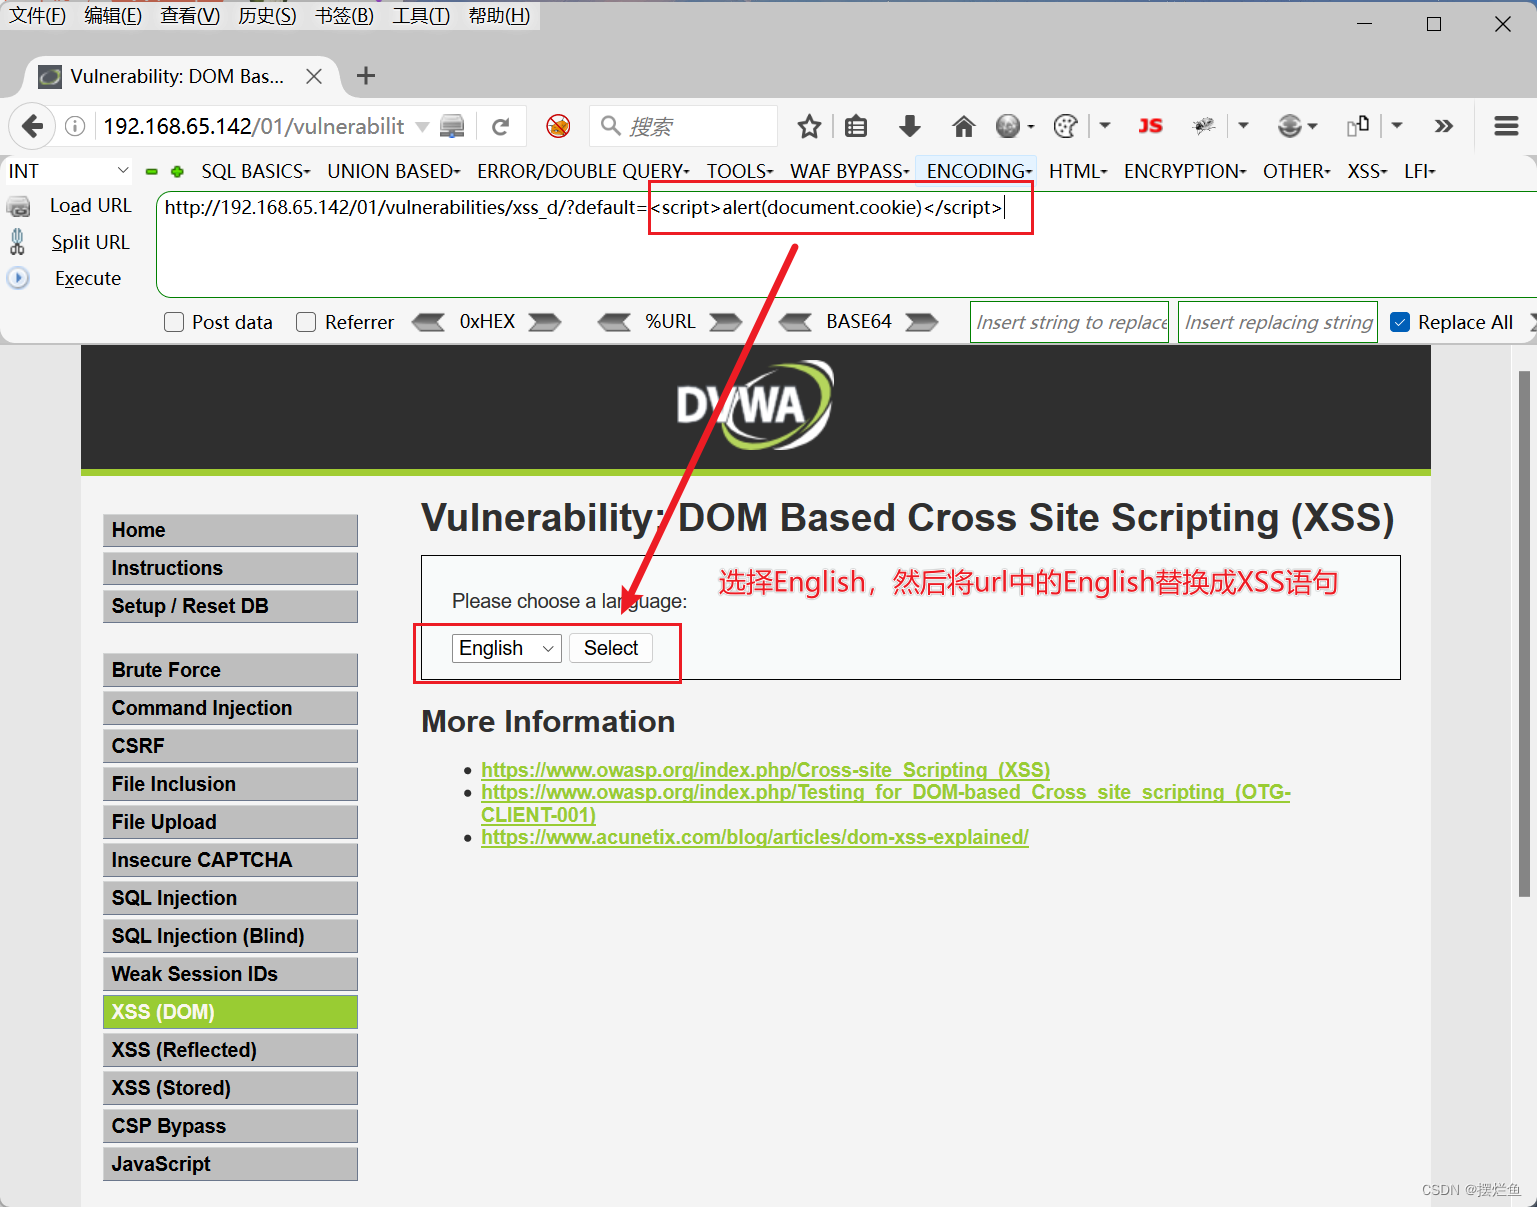1537x1207 pixels.
Task: Click the 搜索 search box
Action: pos(683,126)
